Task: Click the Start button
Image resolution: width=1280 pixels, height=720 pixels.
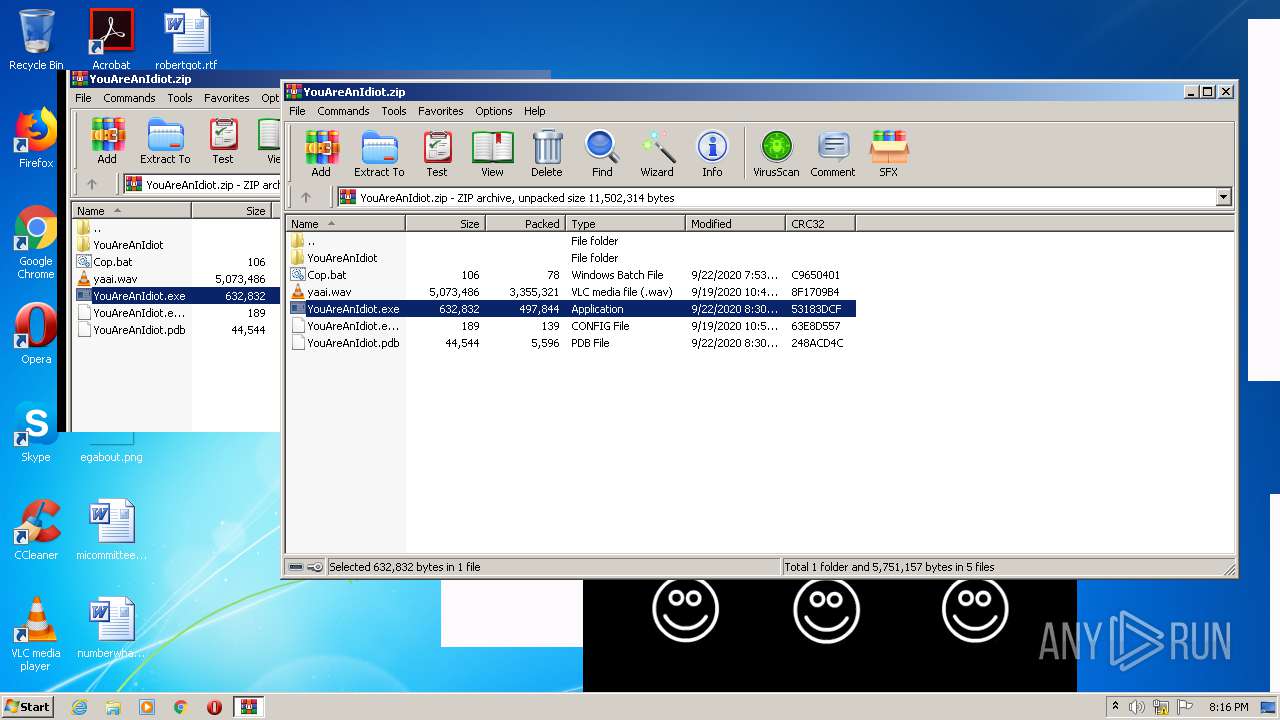Action: coord(28,706)
